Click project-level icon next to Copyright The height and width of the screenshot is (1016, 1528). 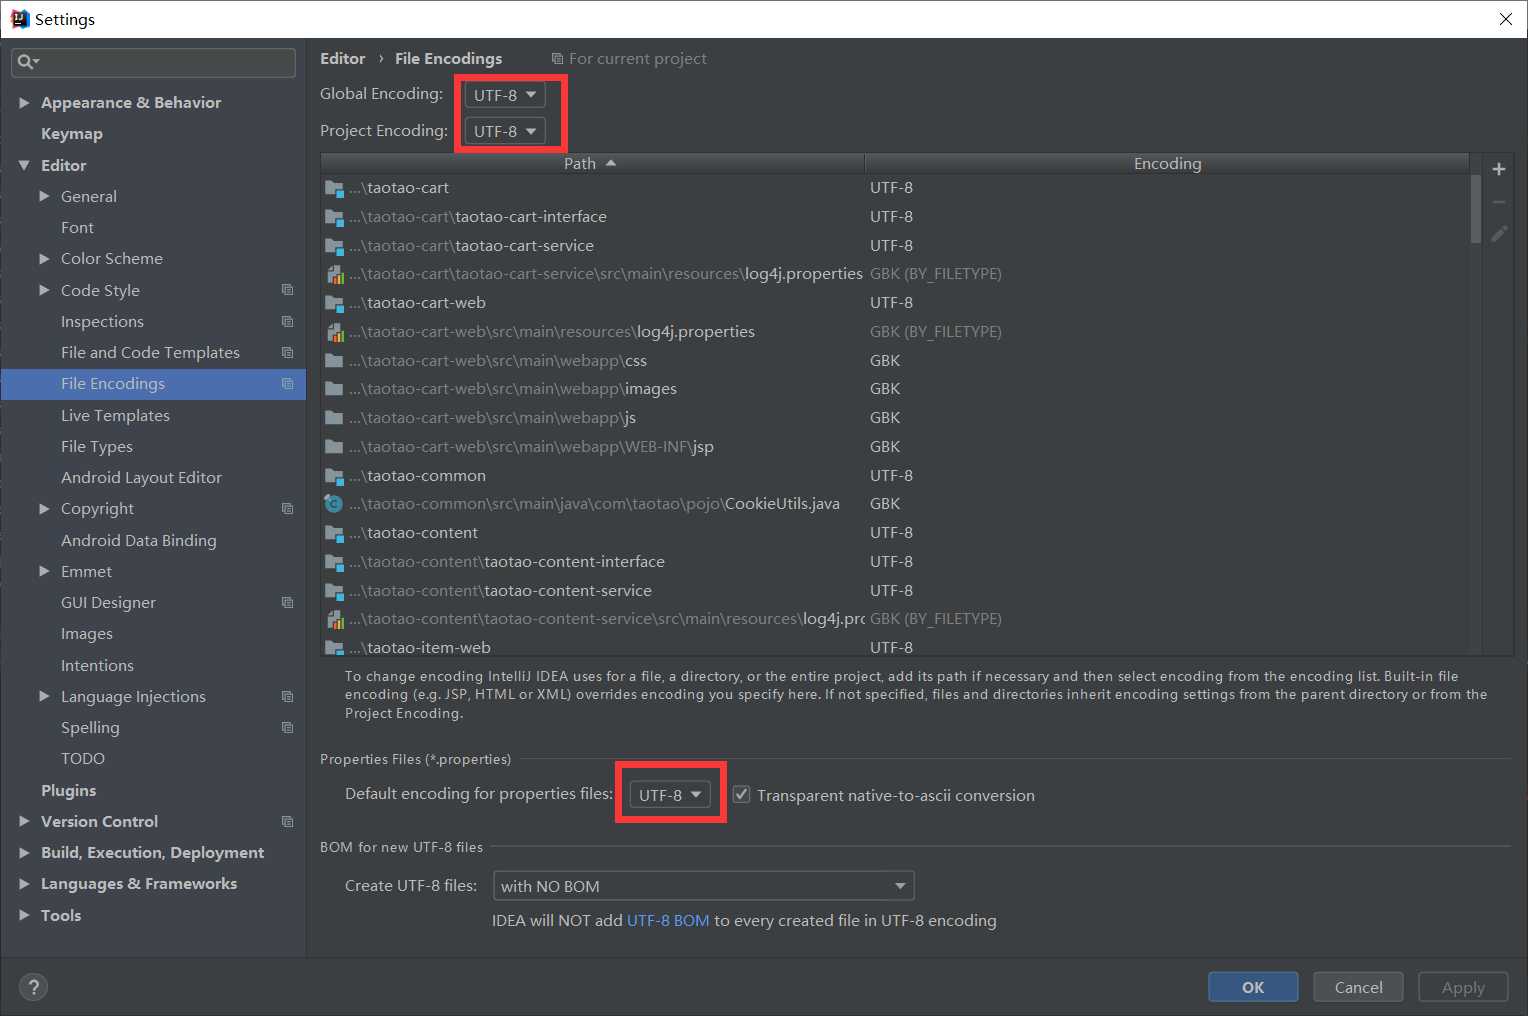[x=287, y=508]
